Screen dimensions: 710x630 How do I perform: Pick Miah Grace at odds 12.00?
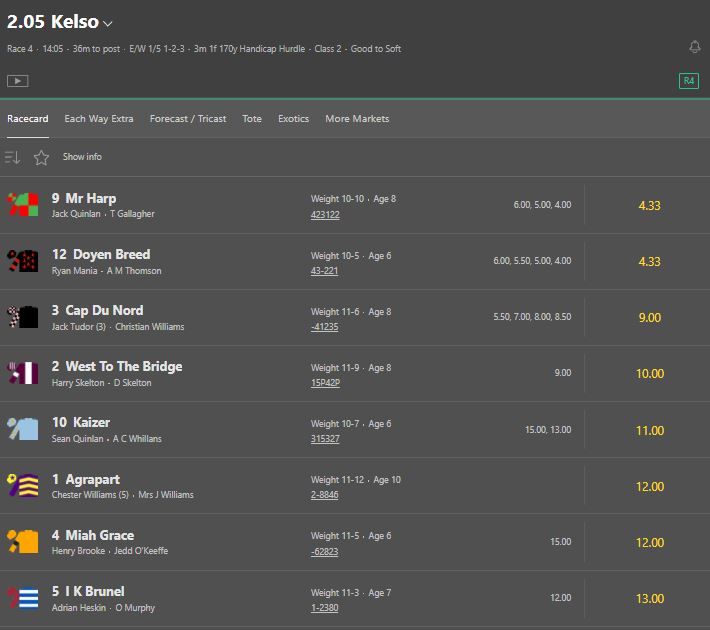pos(649,542)
